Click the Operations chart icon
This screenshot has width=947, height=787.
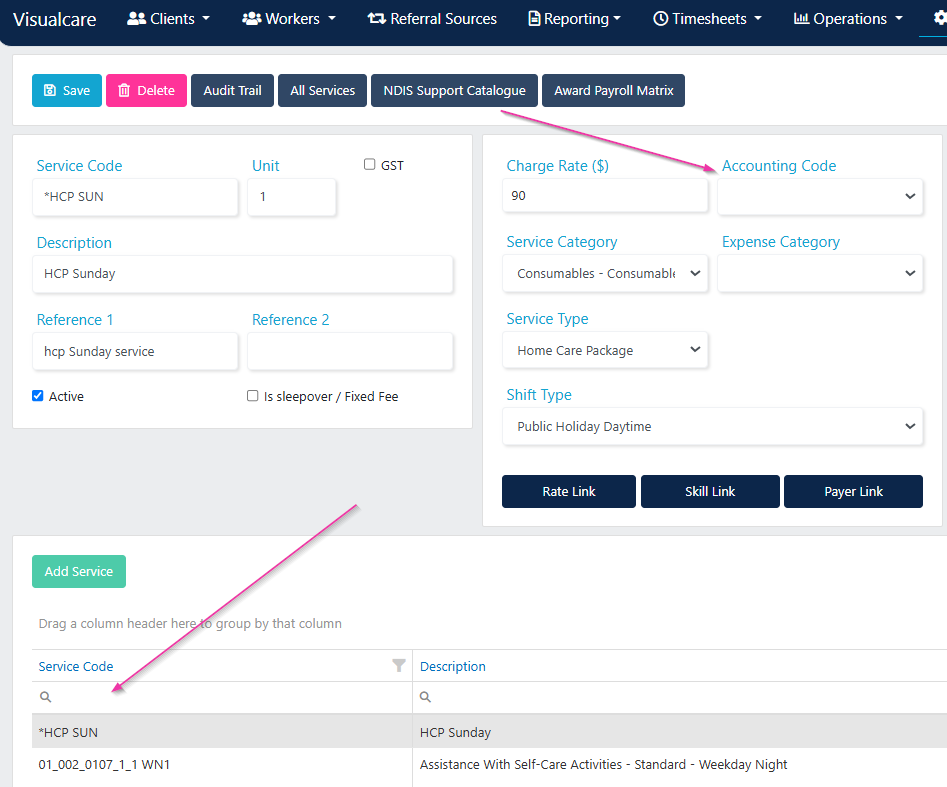[801, 19]
